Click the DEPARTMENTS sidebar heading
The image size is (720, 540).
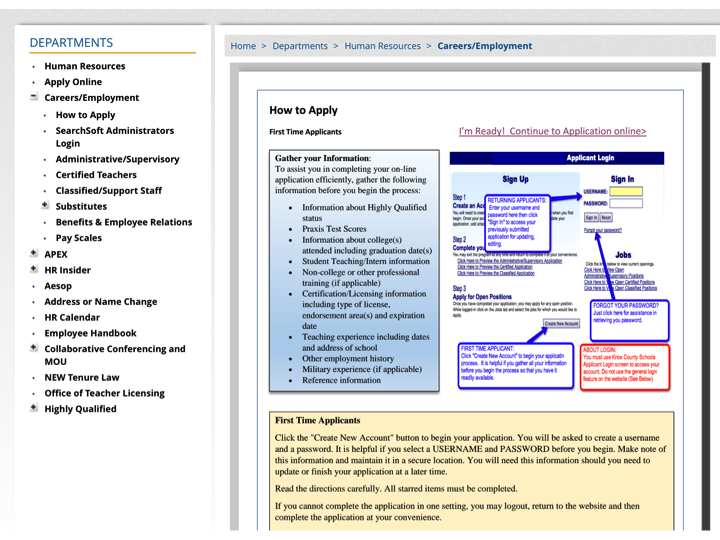[71, 43]
